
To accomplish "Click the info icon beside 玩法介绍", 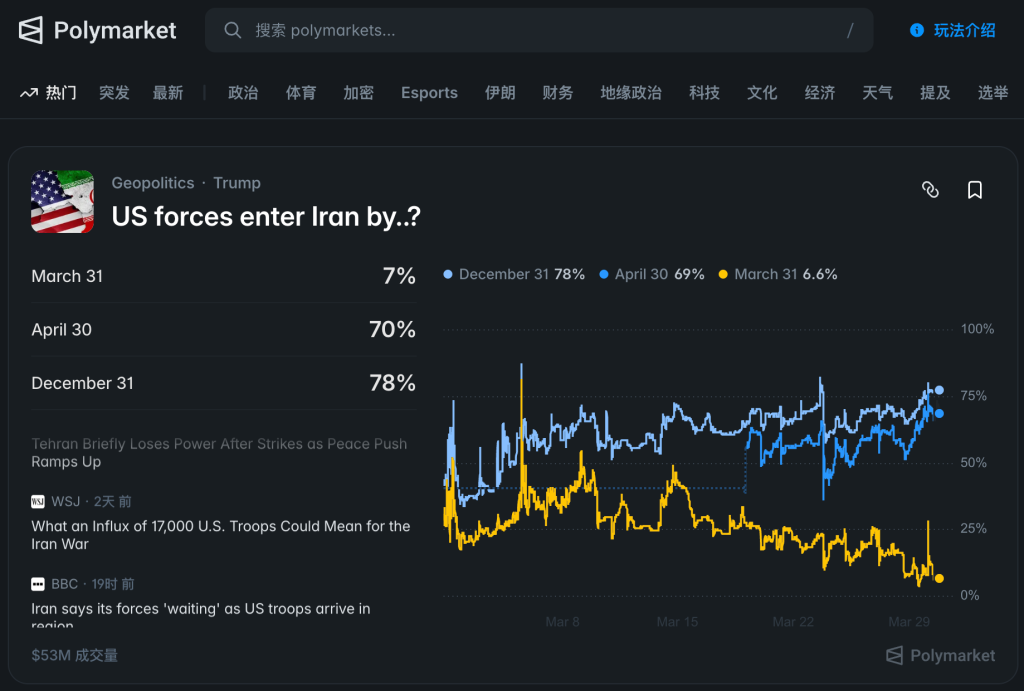I will pyautogui.click(x=917, y=31).
